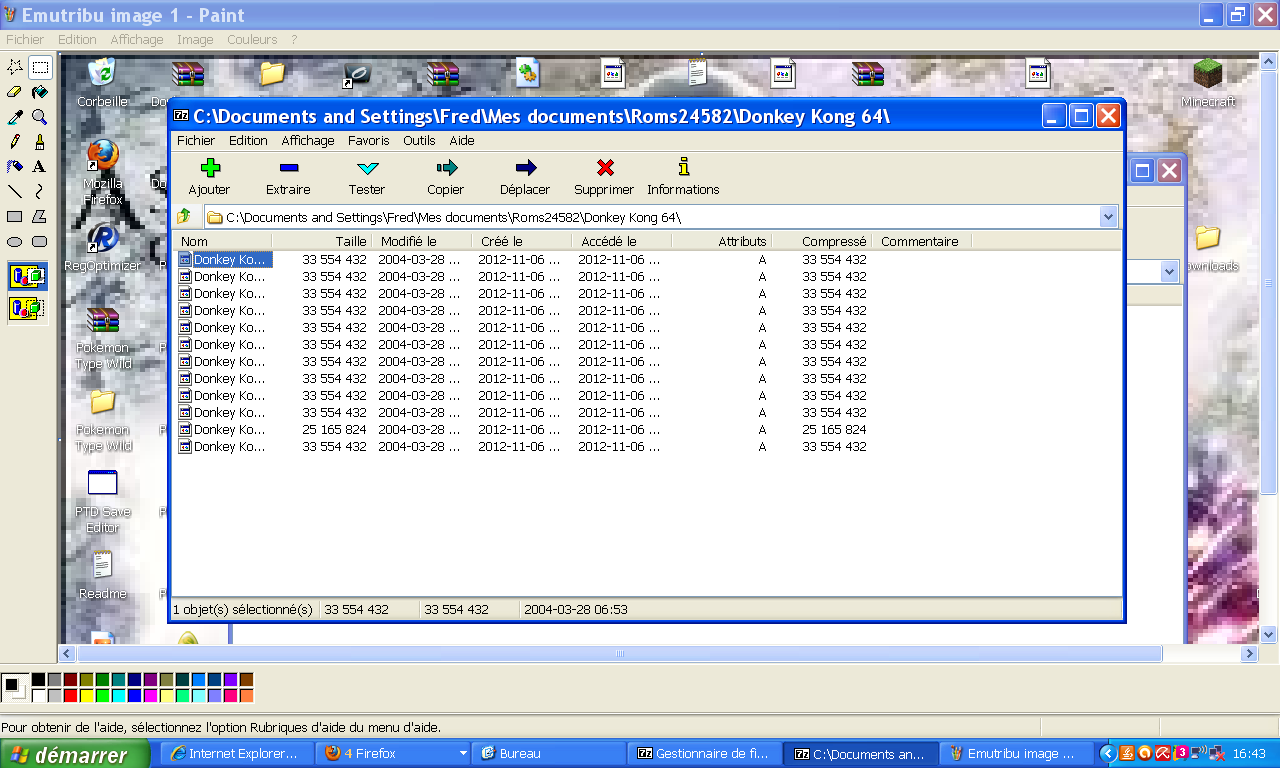Click the Ajouter (add to archive) icon

[x=209, y=175]
